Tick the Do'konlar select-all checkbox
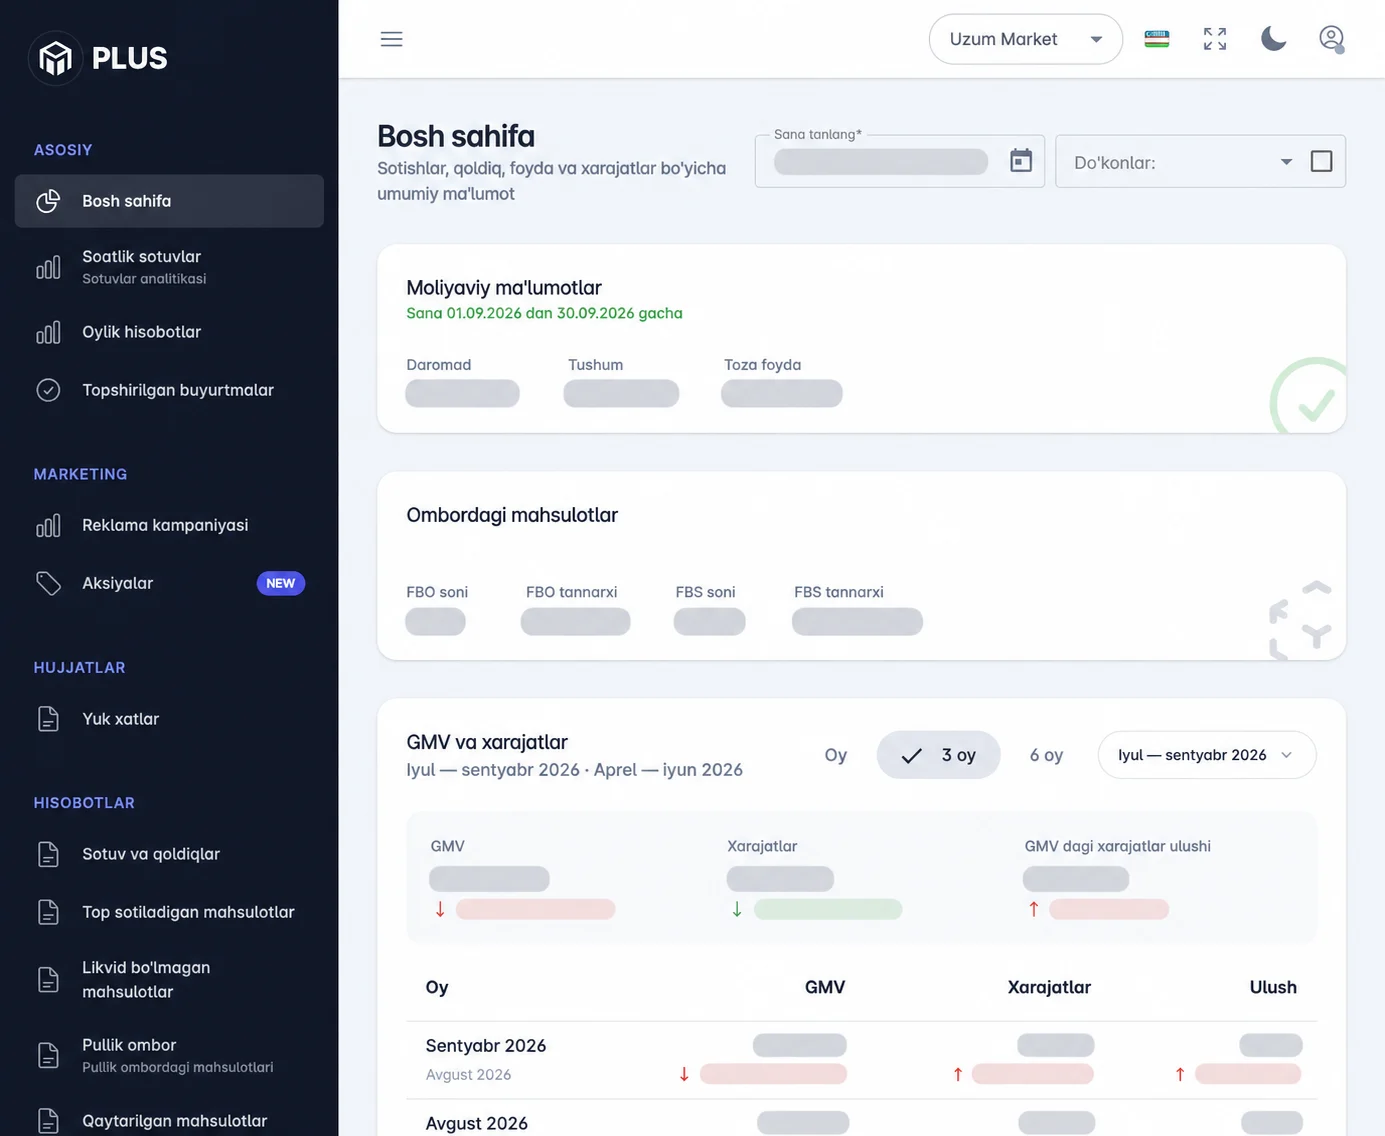Screen dimensions: 1385x1136 click(1321, 161)
